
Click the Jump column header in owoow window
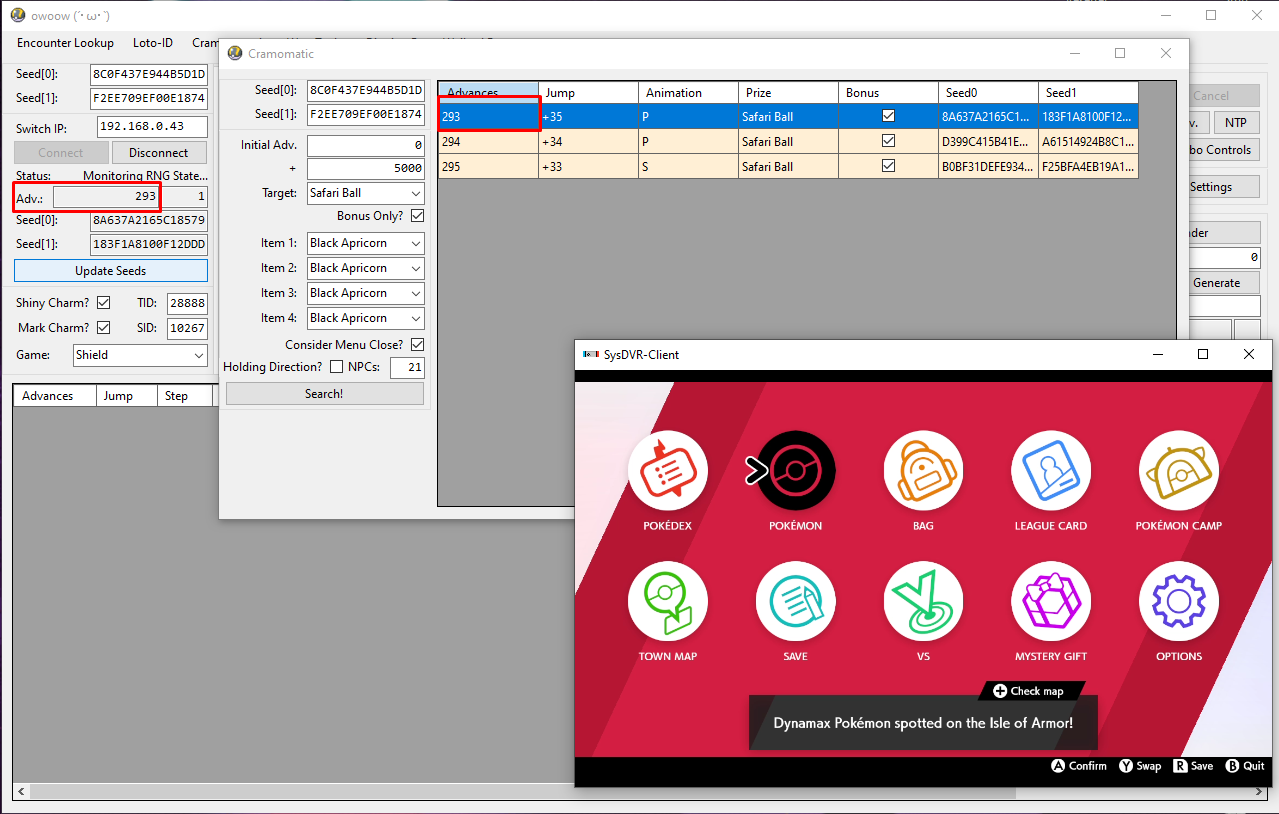tap(126, 396)
